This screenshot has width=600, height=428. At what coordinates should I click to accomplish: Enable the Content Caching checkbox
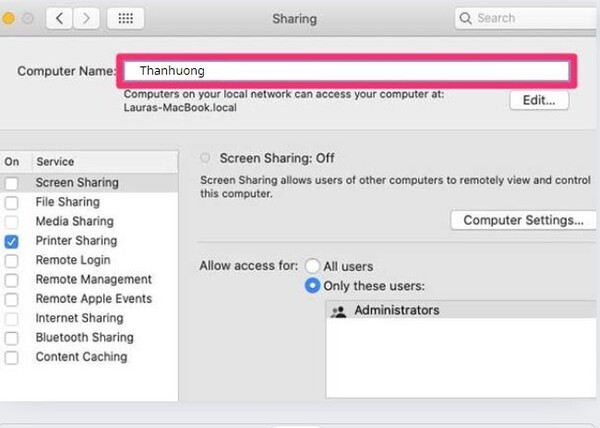pyautogui.click(x=11, y=358)
